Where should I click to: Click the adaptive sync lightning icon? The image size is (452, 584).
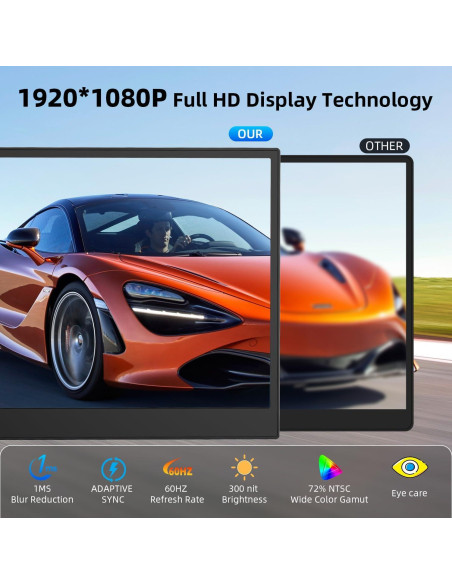tap(113, 469)
